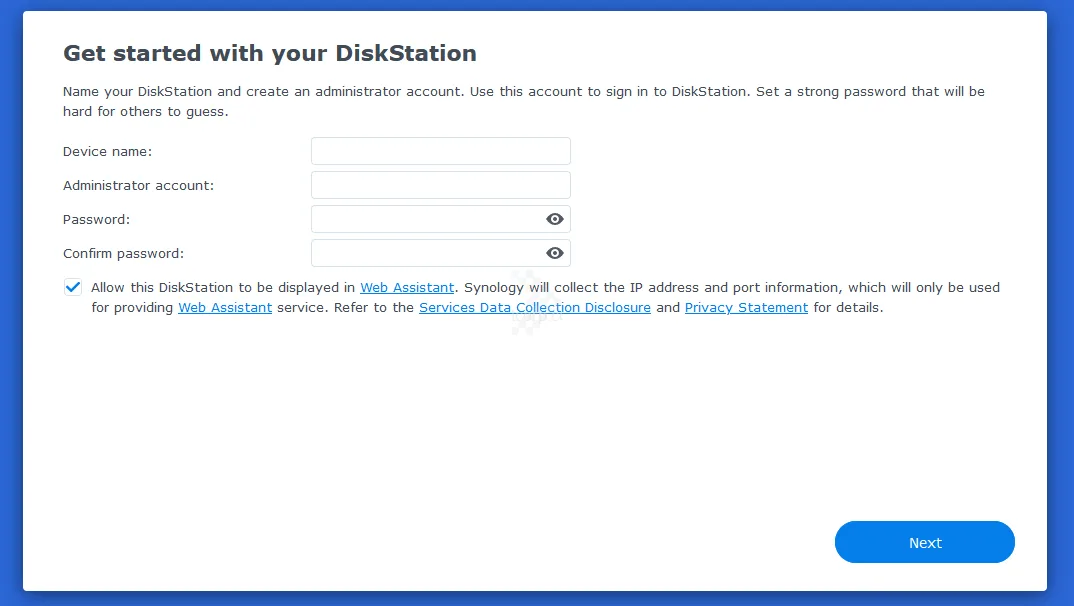Open the first Web Assistant link after 'displayed in'
Viewport: 1074px width, 606px height.
[x=407, y=287]
